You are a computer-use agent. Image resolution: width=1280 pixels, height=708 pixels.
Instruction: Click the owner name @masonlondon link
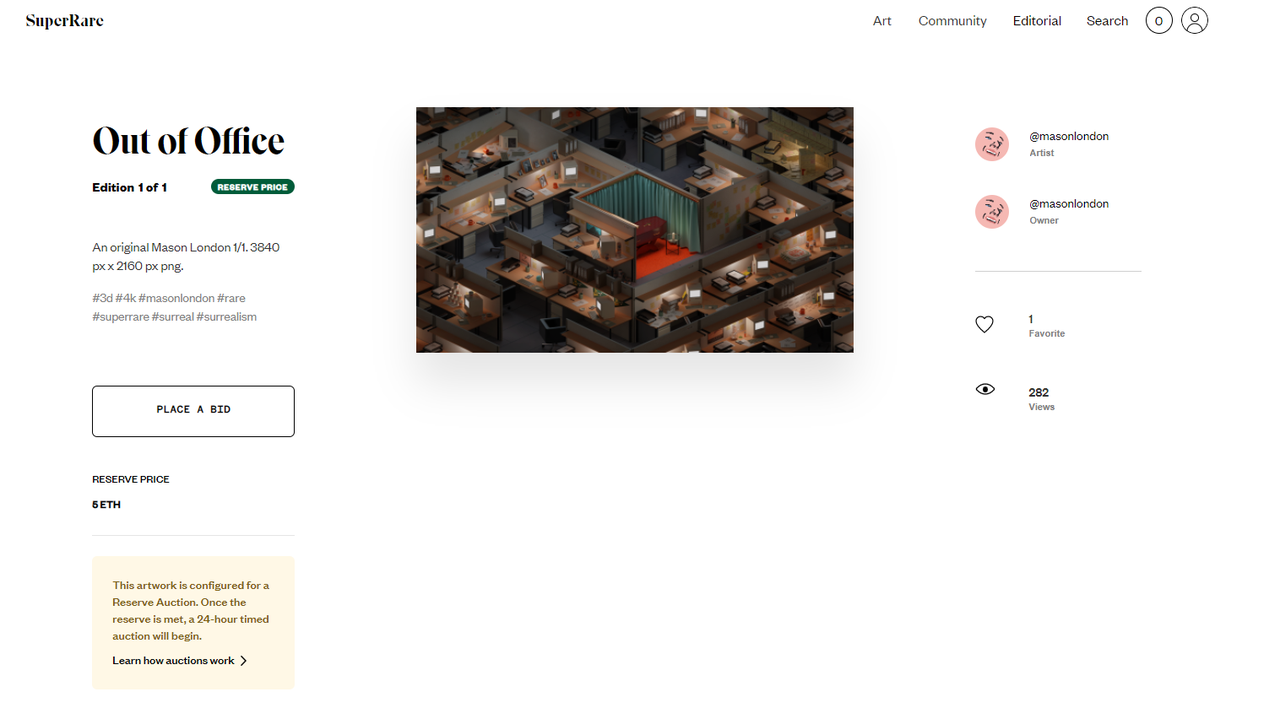(1069, 204)
